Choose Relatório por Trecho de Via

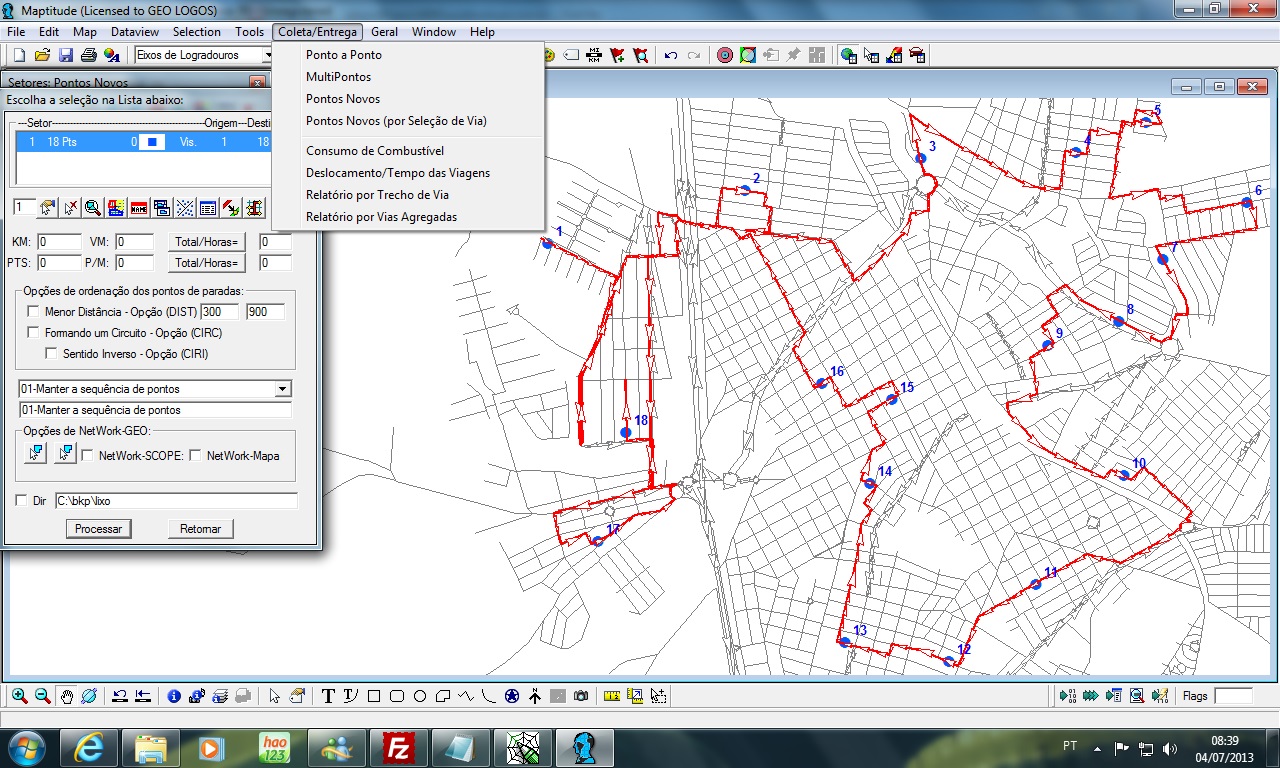point(377,195)
